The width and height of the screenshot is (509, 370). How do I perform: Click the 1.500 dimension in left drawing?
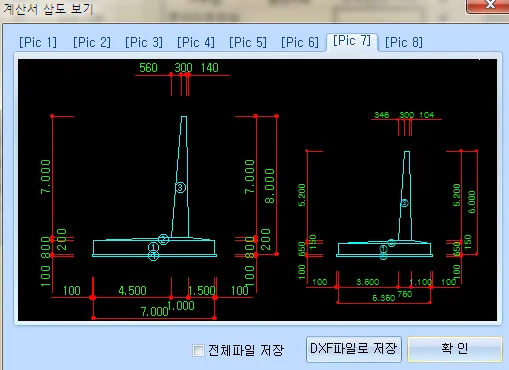(x=202, y=291)
